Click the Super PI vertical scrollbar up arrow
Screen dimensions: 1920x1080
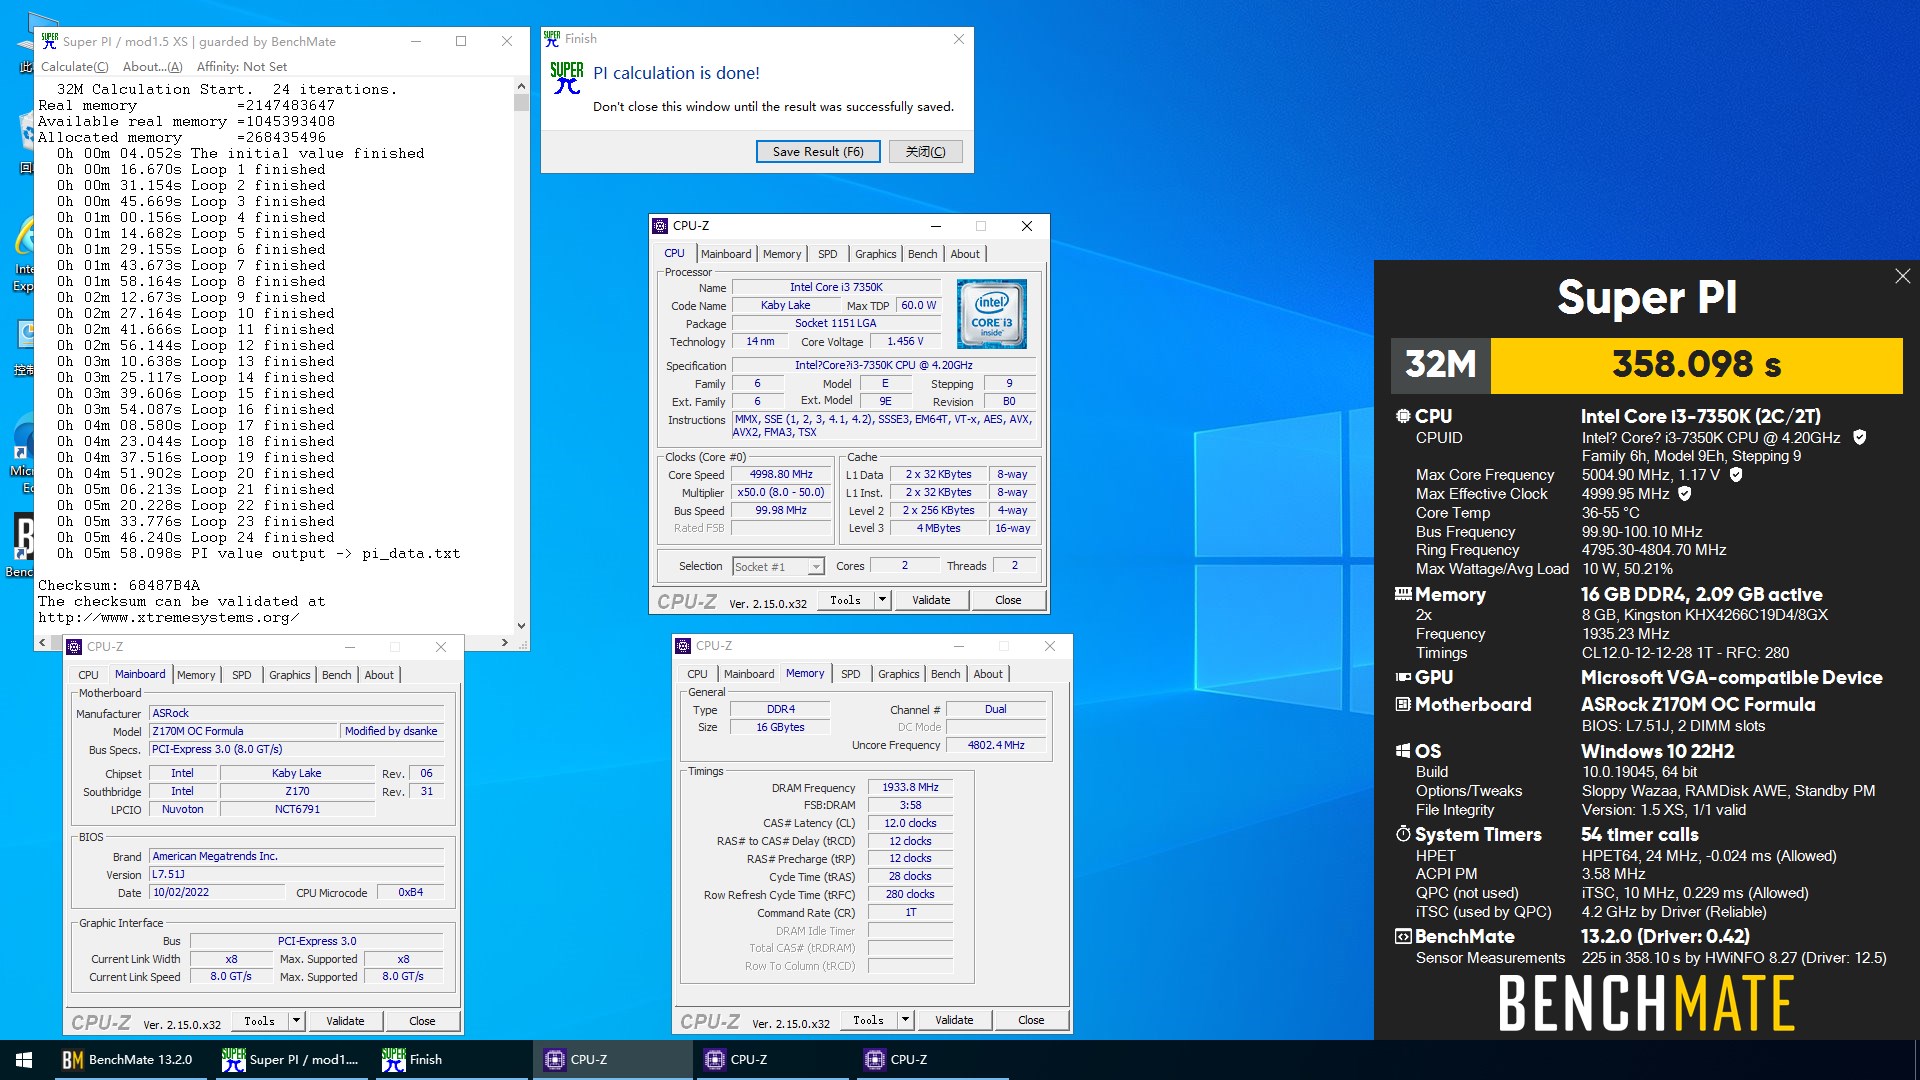521,87
